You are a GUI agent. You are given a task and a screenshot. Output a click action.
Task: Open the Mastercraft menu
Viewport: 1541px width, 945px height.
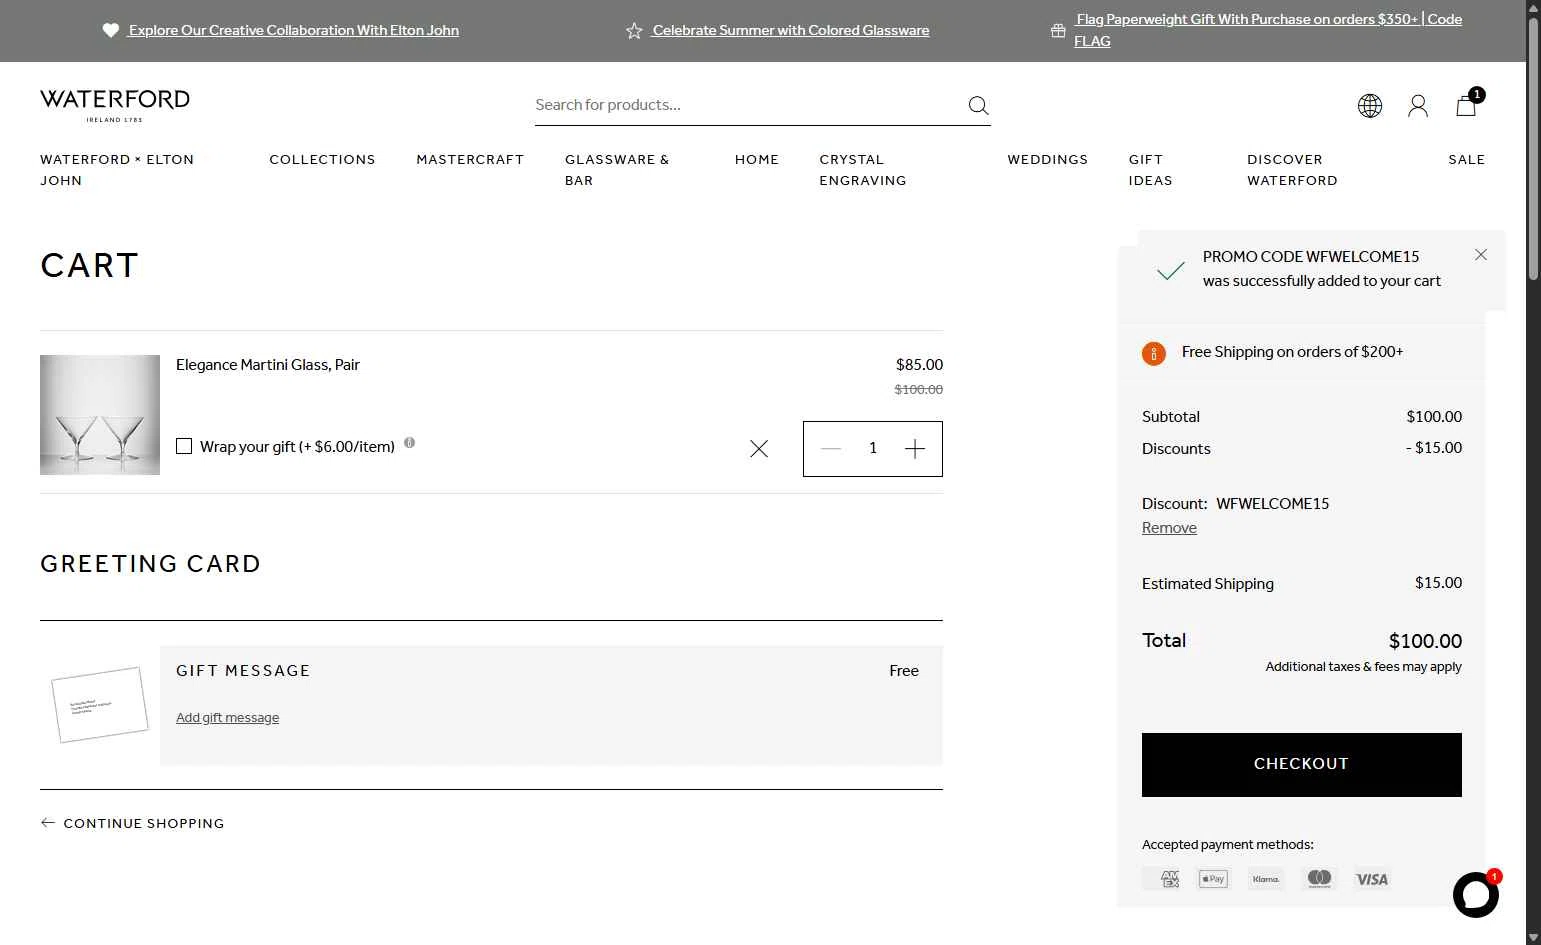pos(470,159)
